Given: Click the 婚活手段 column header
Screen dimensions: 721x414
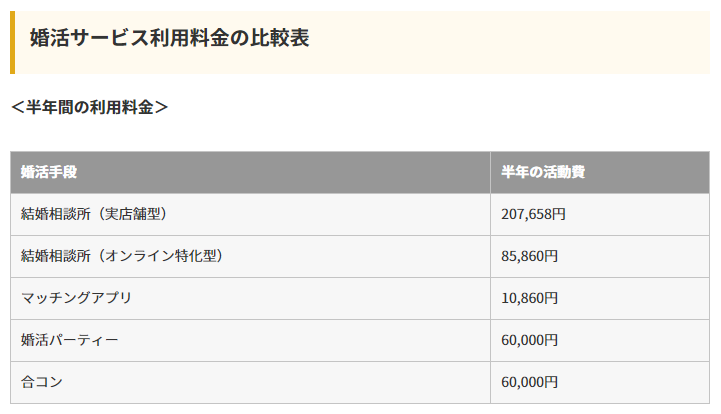Looking at the screenshot, I should pos(49,172).
